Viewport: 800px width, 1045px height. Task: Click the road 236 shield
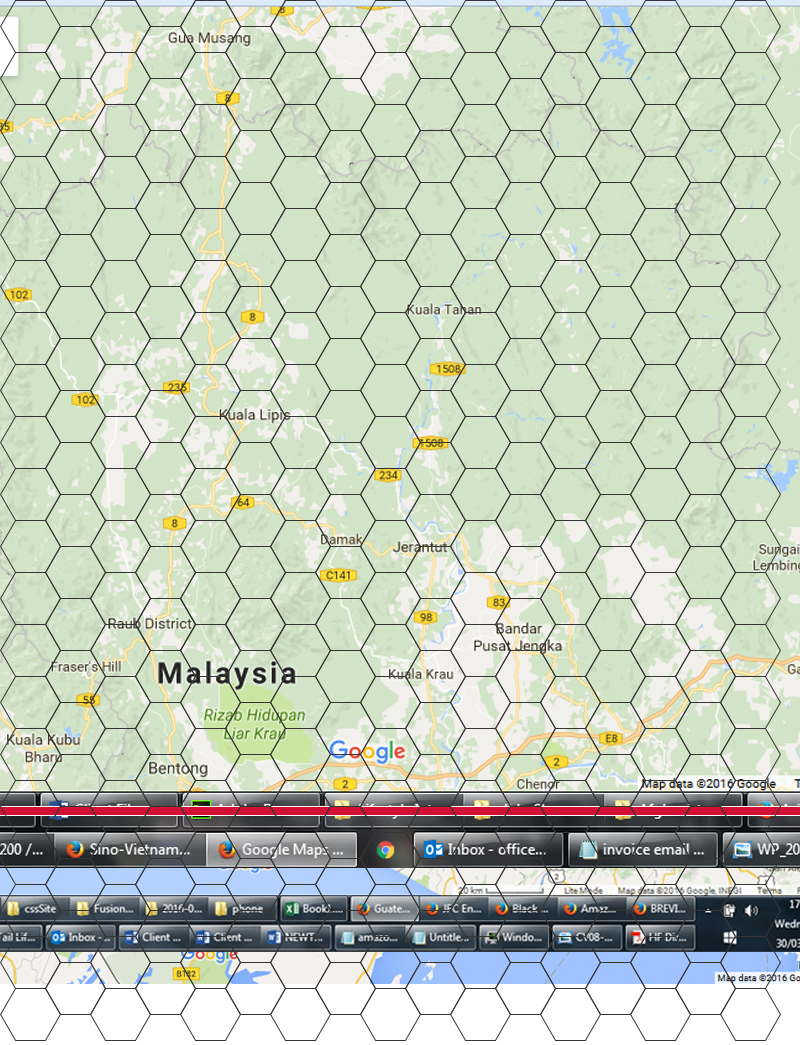click(176, 387)
